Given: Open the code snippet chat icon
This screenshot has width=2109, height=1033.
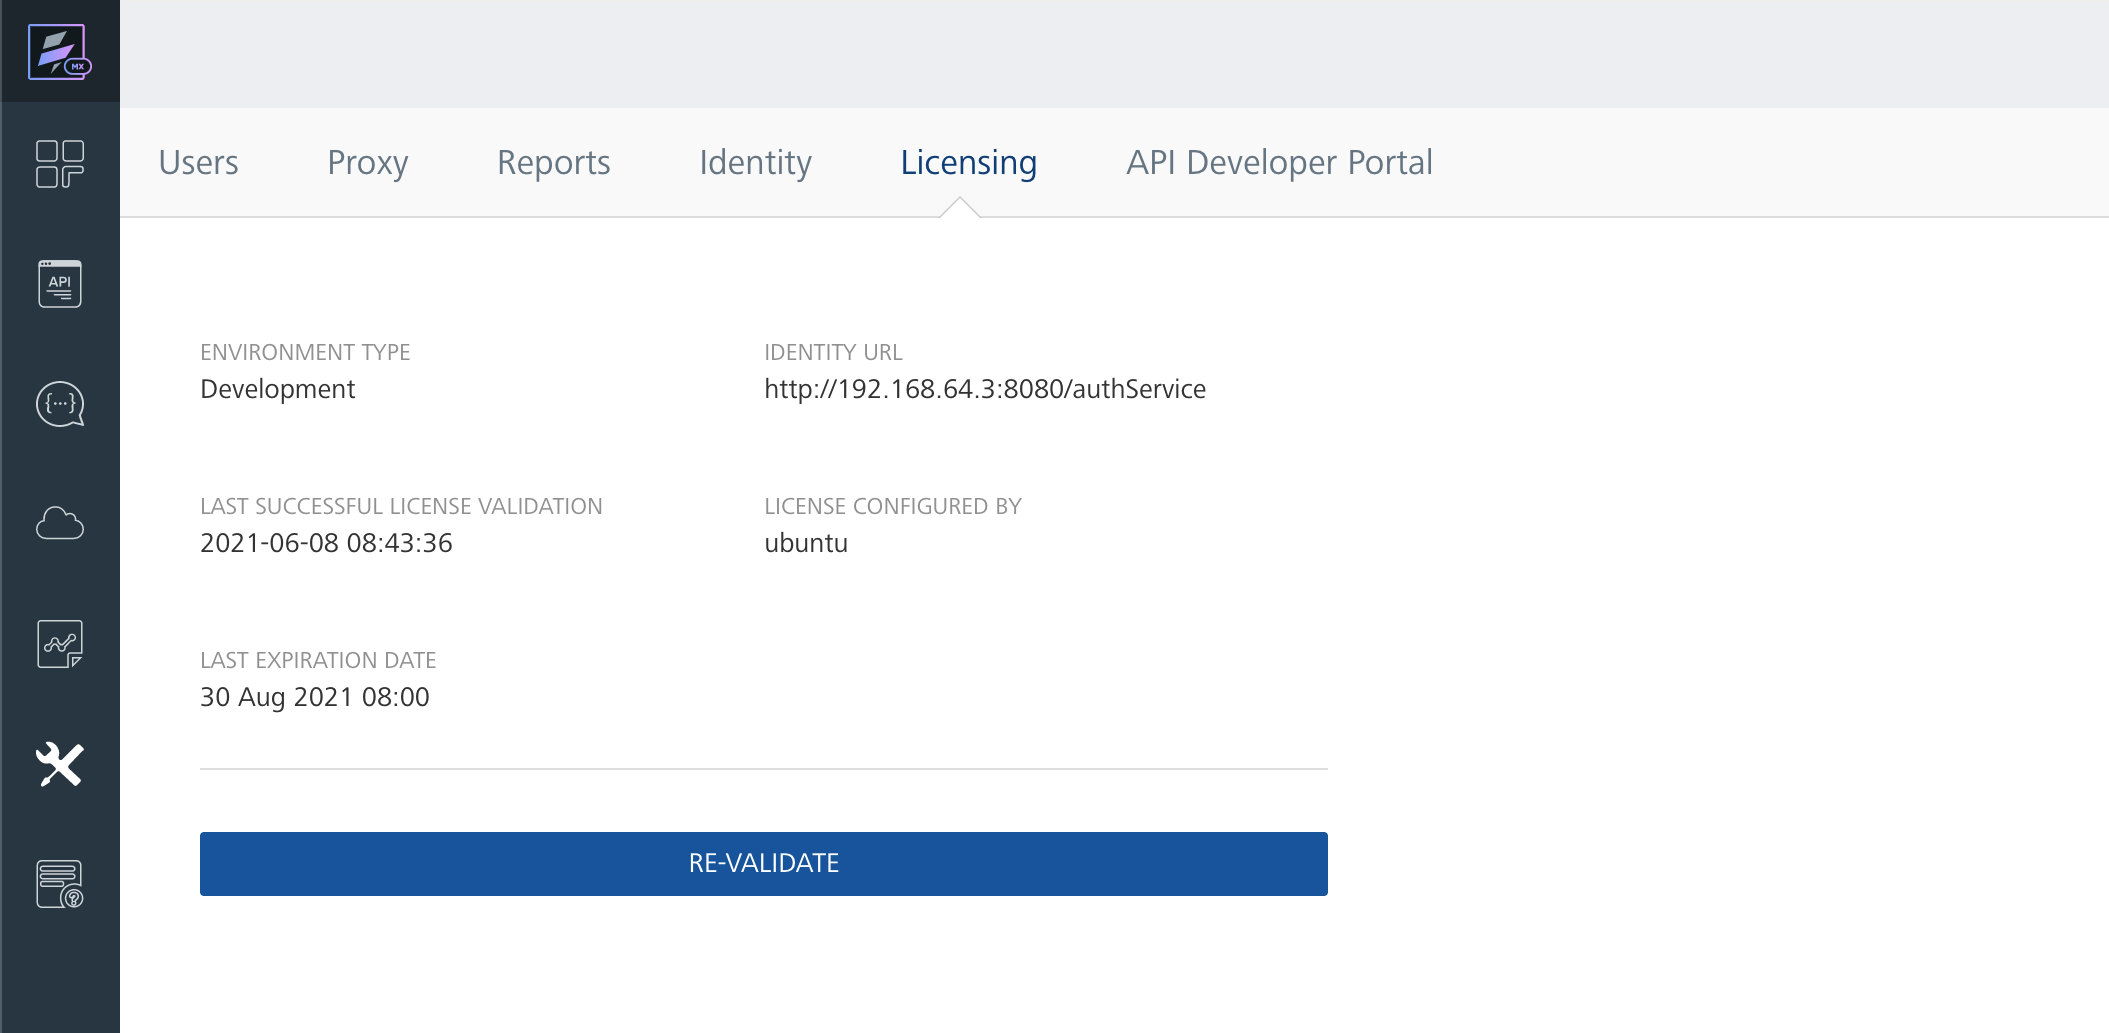Looking at the screenshot, I should click(x=59, y=403).
